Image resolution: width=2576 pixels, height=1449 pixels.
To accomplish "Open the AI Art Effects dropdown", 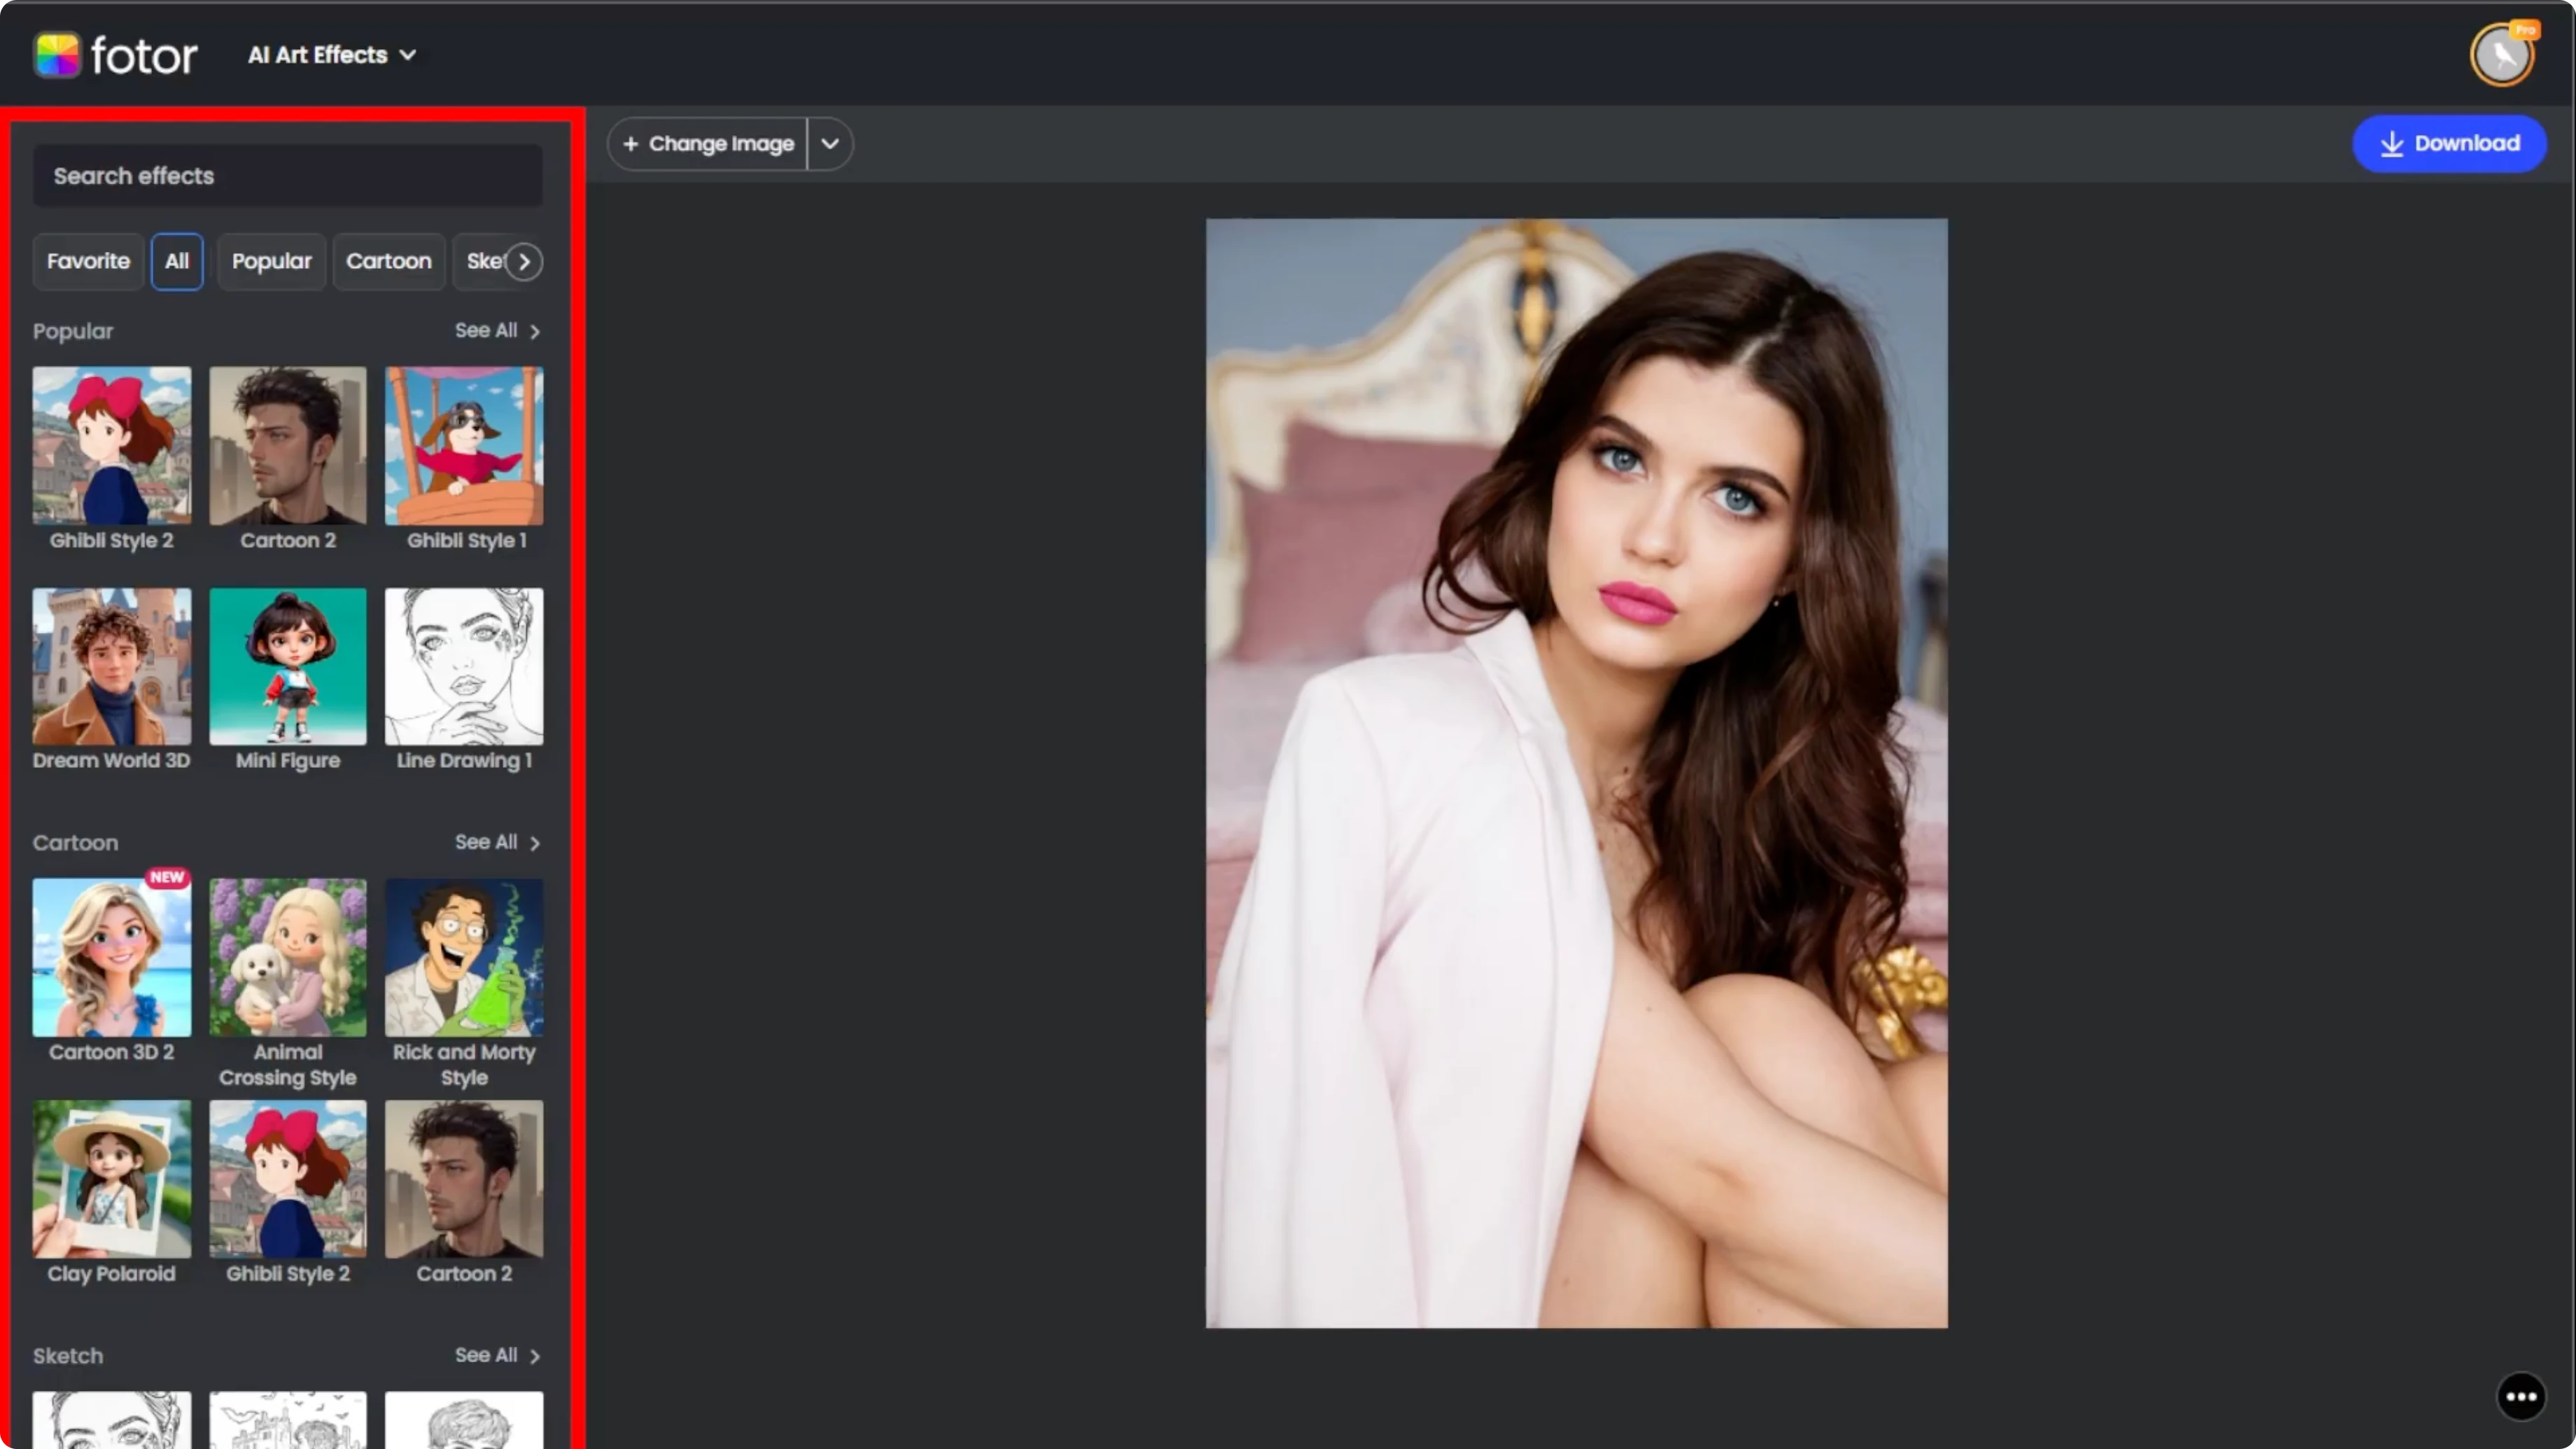I will click(332, 55).
